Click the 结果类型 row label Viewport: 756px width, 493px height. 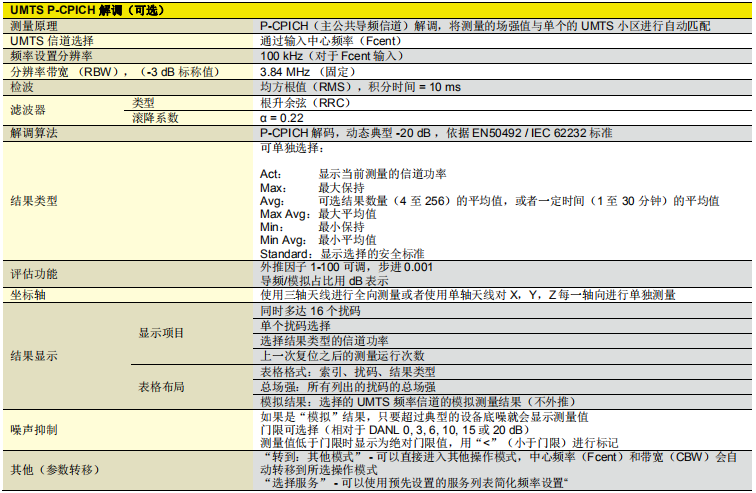pyautogui.click(x=34, y=200)
